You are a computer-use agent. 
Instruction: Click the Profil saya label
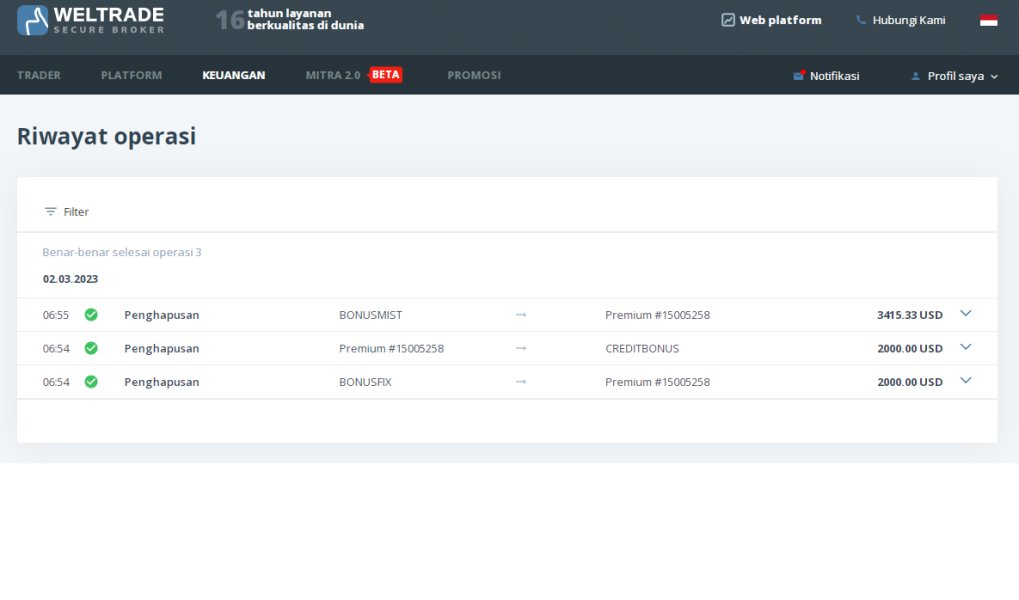click(x=955, y=76)
